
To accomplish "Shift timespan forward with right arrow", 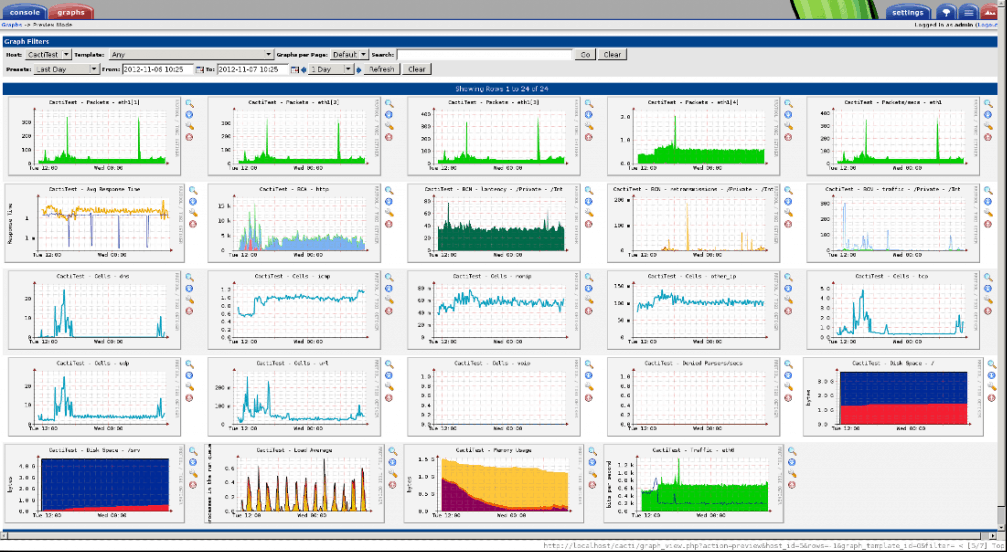I will point(359,70).
